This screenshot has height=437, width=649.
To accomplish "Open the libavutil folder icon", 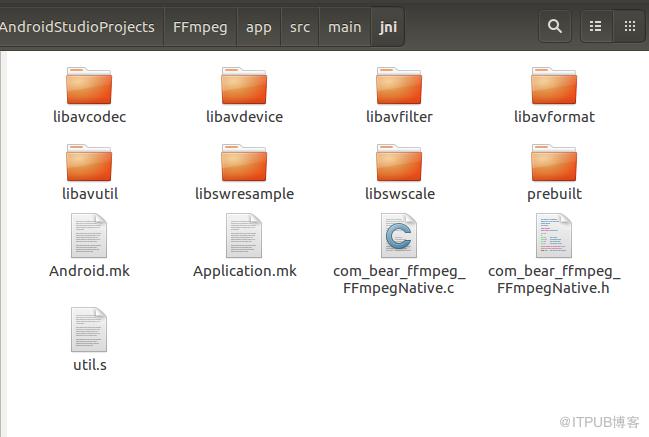I will (x=89, y=163).
